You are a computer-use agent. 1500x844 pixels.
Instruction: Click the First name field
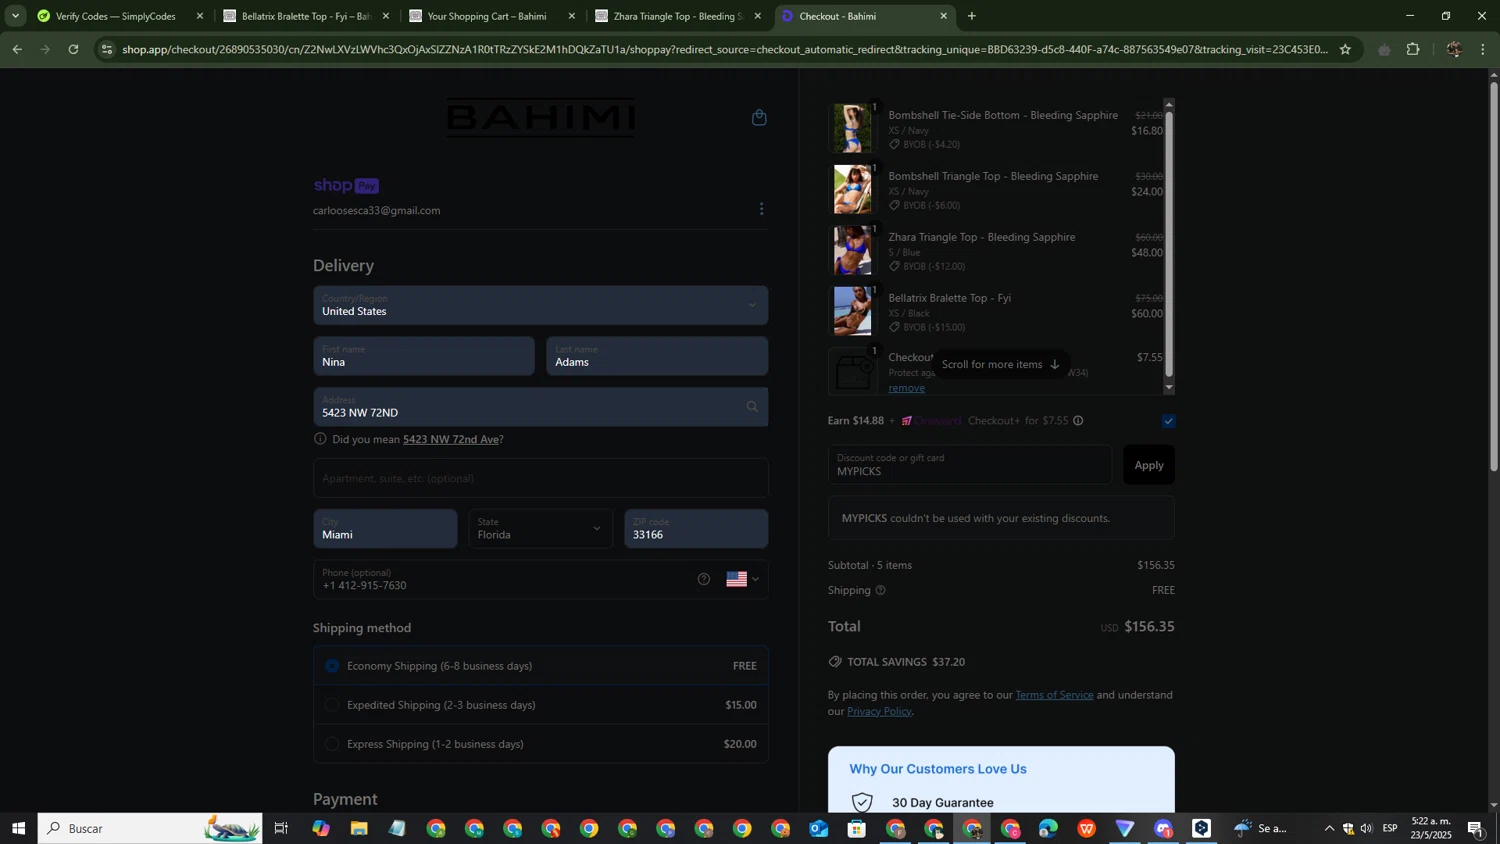[424, 356]
